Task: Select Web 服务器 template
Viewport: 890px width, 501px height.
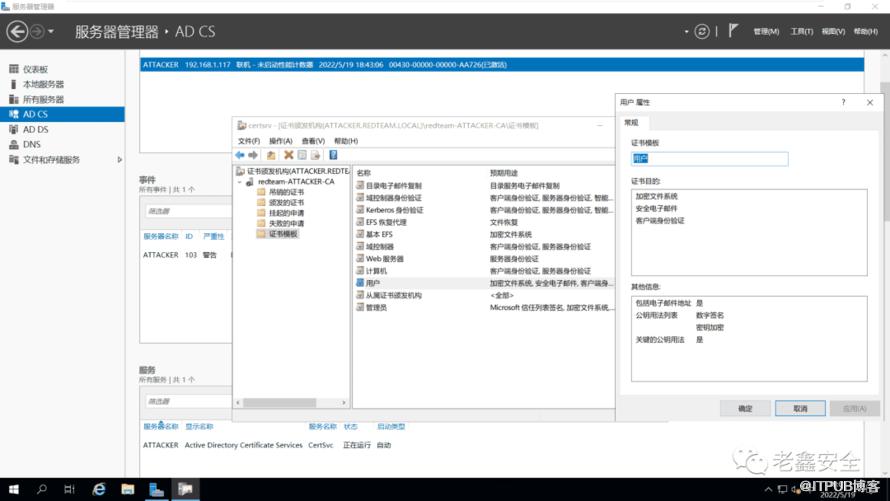Action: tap(384, 259)
